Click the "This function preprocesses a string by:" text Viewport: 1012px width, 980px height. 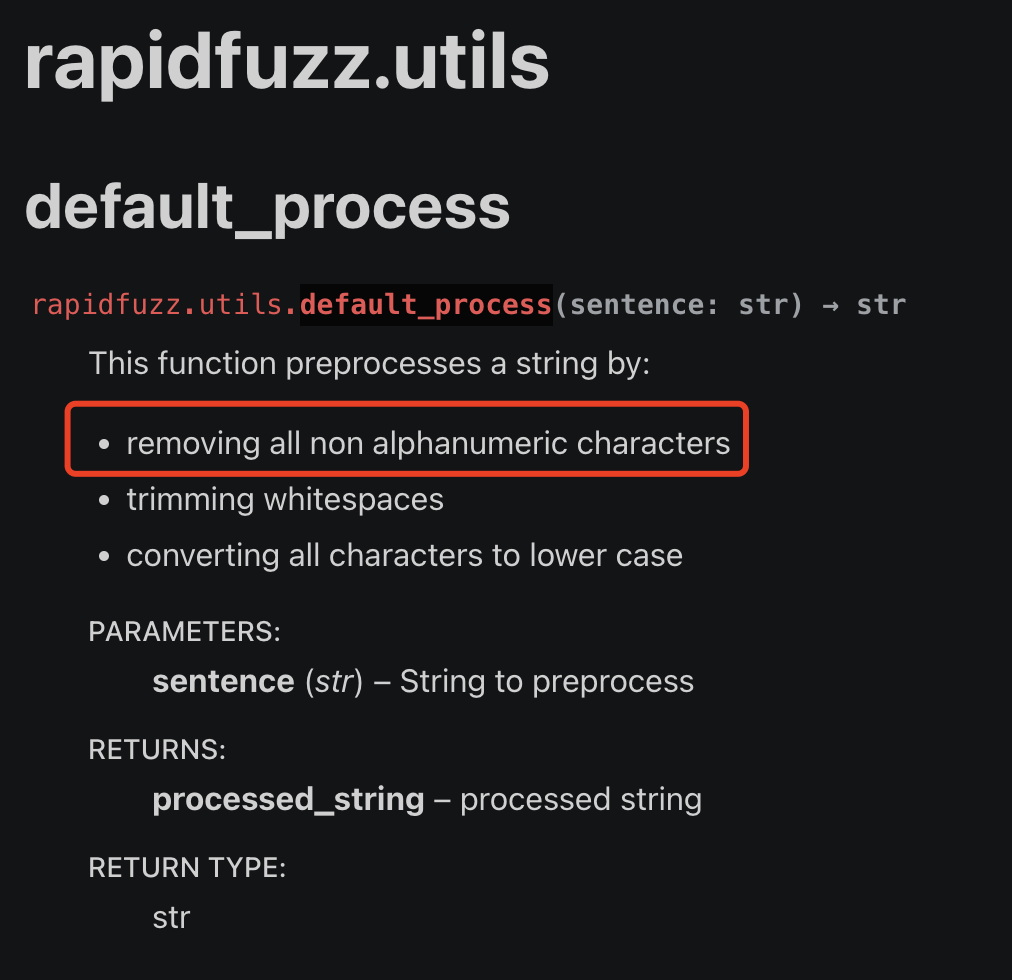pos(369,363)
